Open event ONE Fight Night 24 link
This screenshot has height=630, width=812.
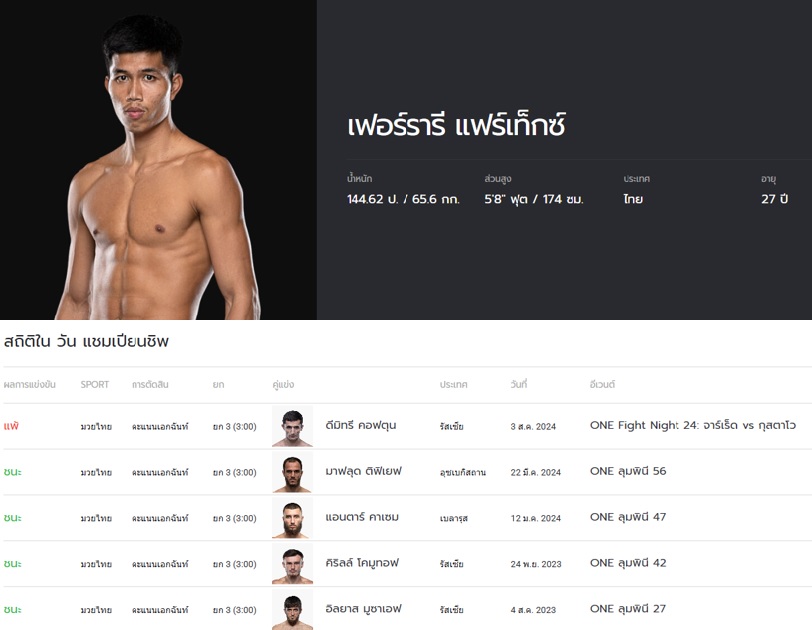coord(693,426)
